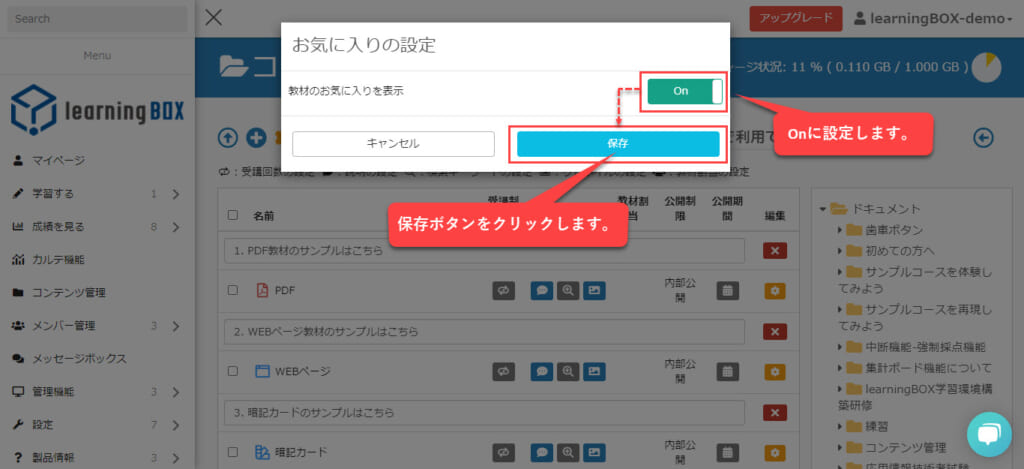Click the gear edit icon in the PDF row
1024x469 pixels.
coord(774,291)
